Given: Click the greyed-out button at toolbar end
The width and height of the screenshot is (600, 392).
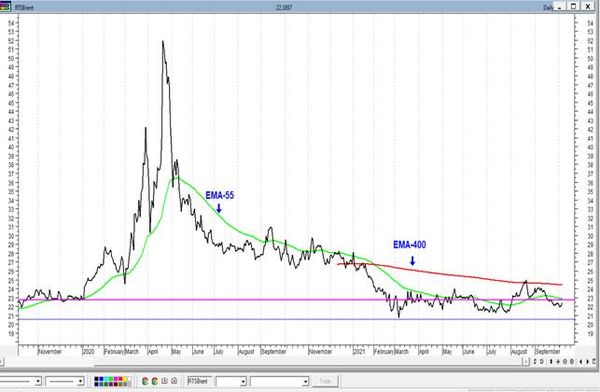Looking at the screenshot, I should pyautogui.click(x=325, y=381).
